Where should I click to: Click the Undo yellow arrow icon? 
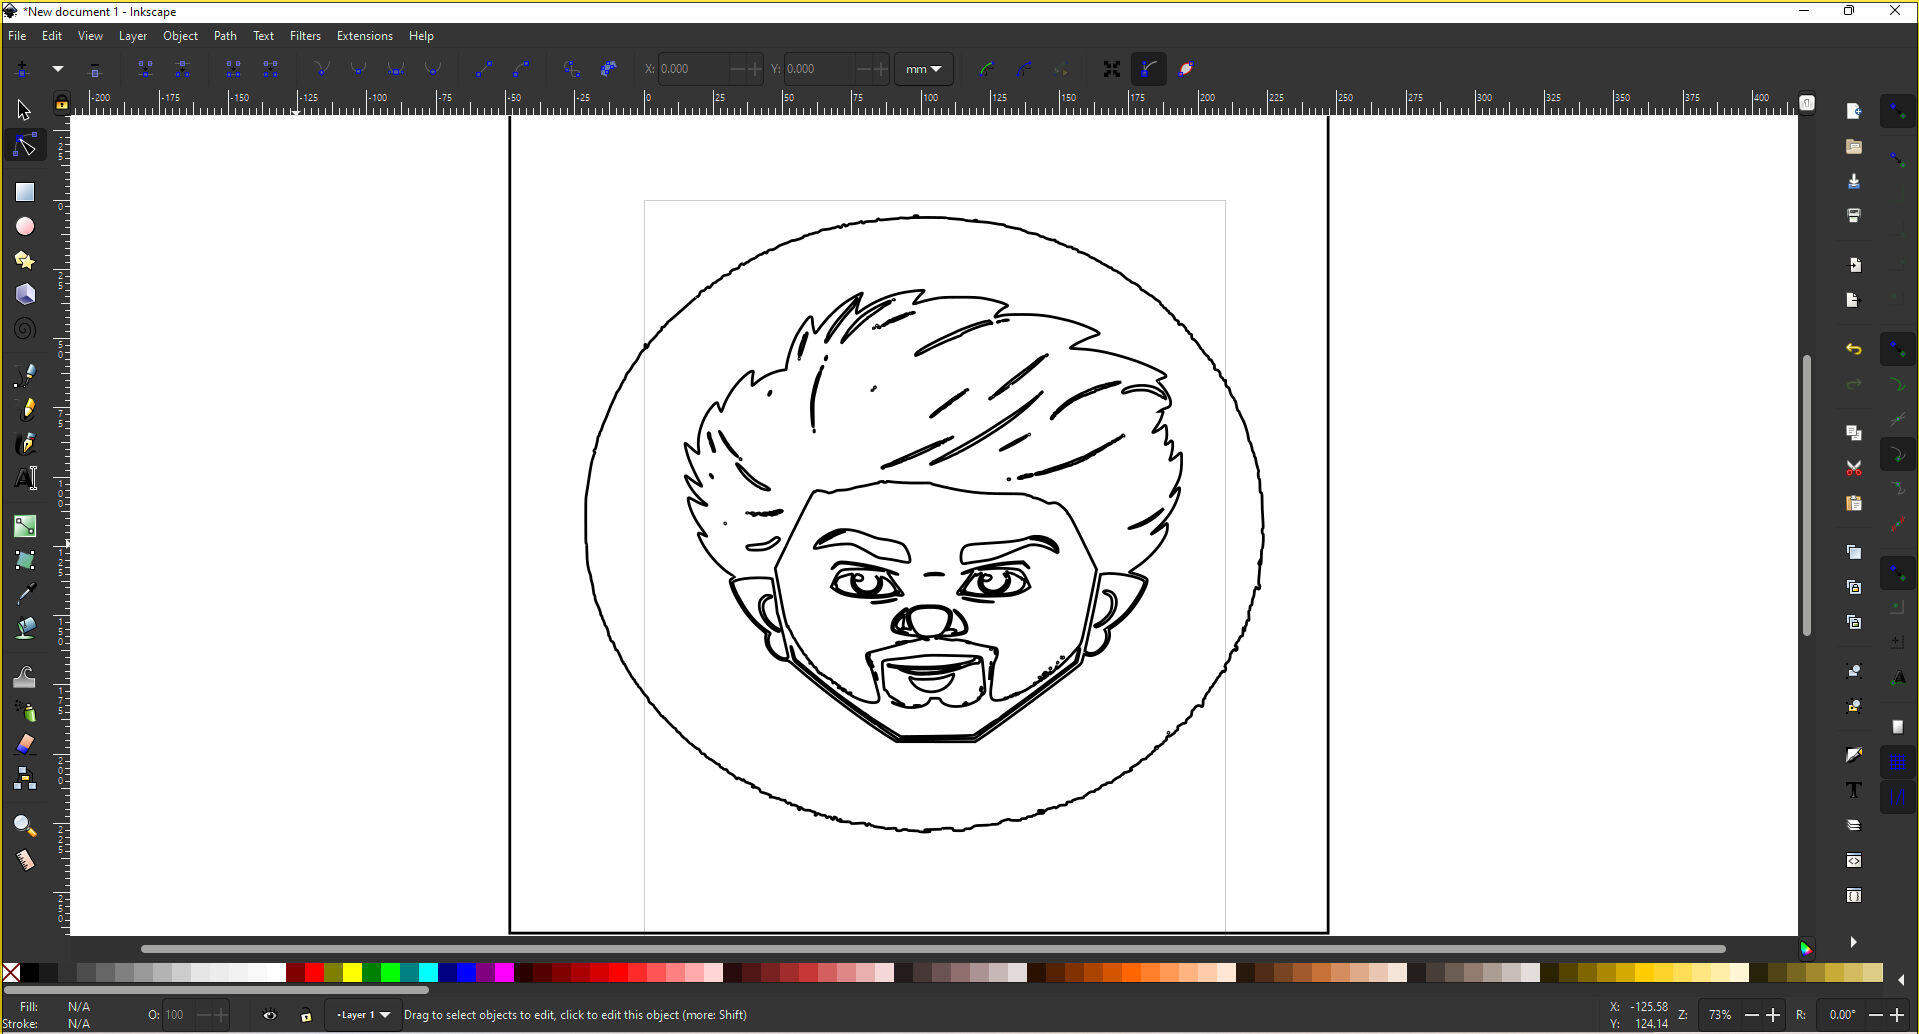pyautogui.click(x=1853, y=349)
